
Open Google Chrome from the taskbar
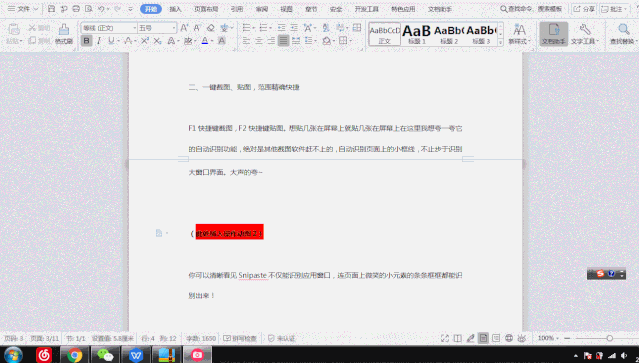pos(75,355)
